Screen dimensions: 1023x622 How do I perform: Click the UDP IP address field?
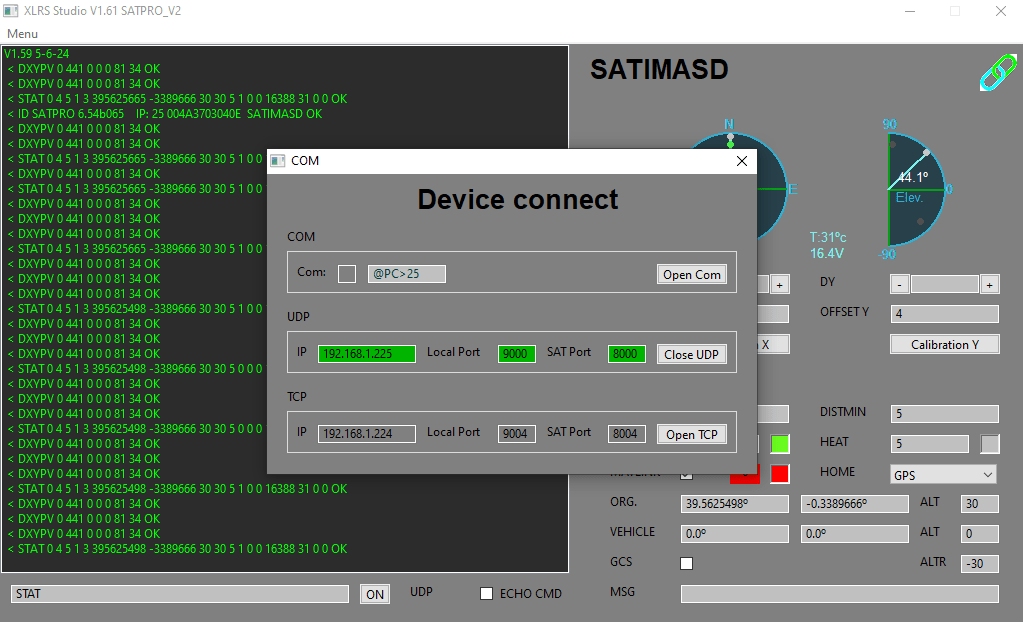pos(366,354)
